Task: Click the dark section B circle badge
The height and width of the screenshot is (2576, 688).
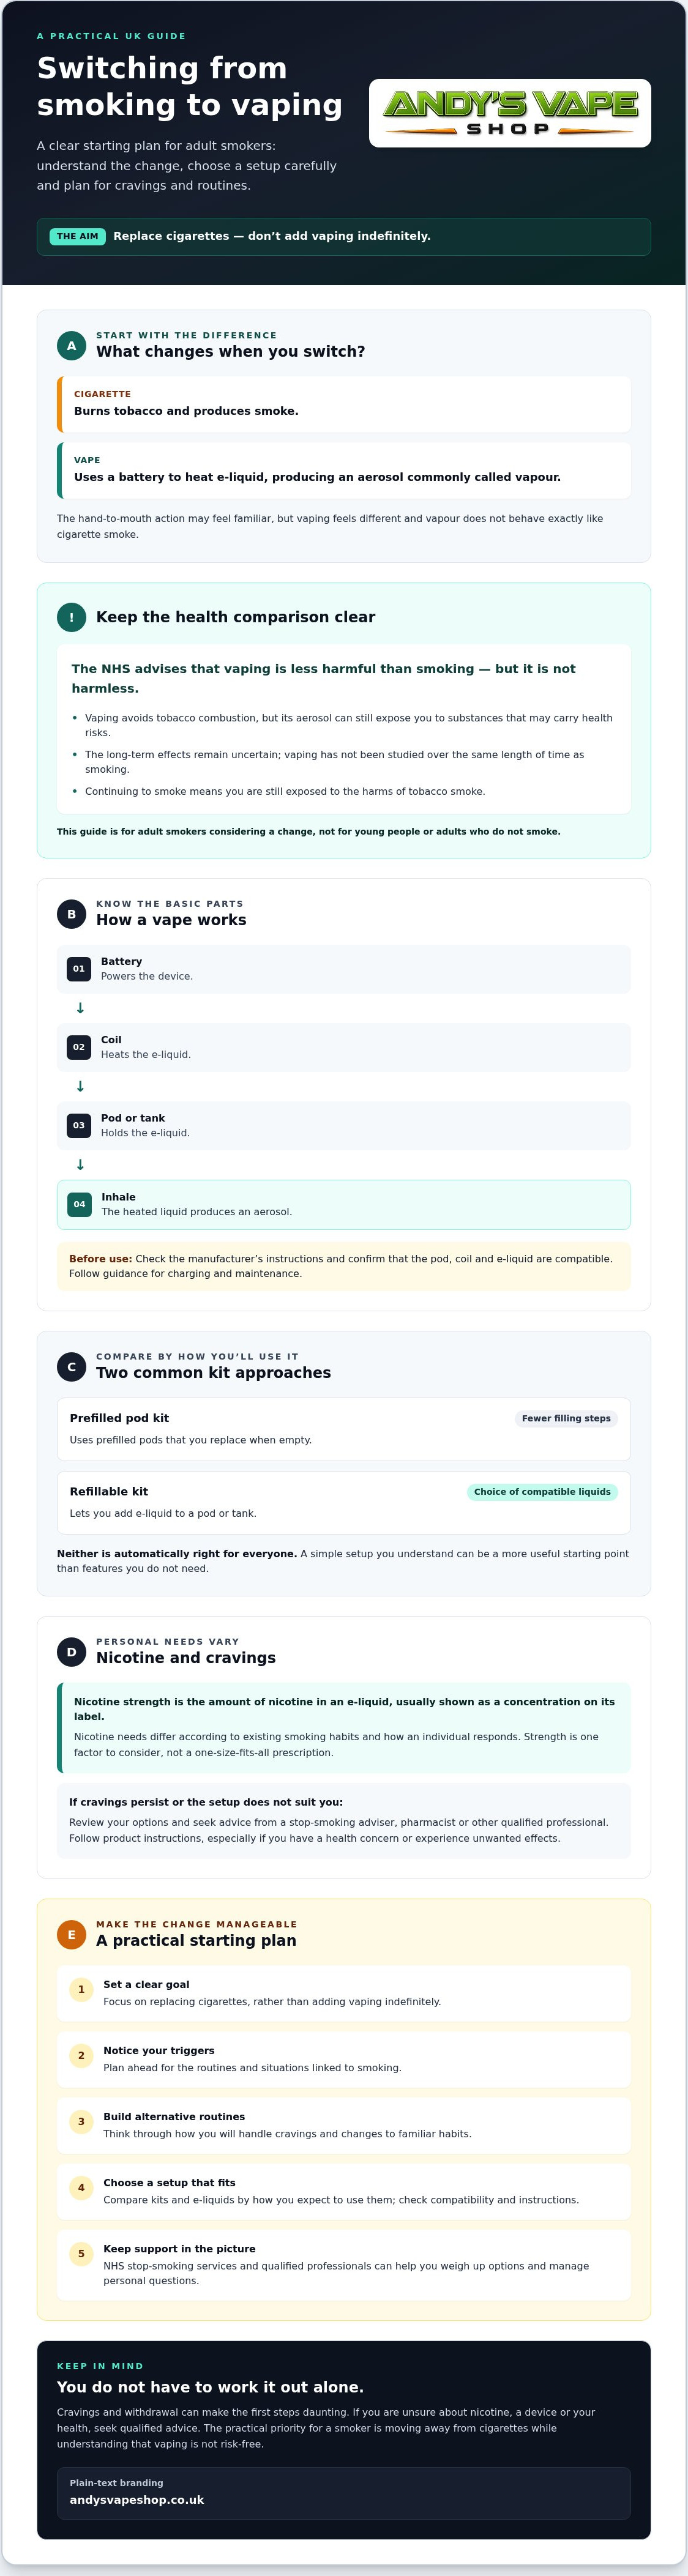Action: [x=71, y=913]
